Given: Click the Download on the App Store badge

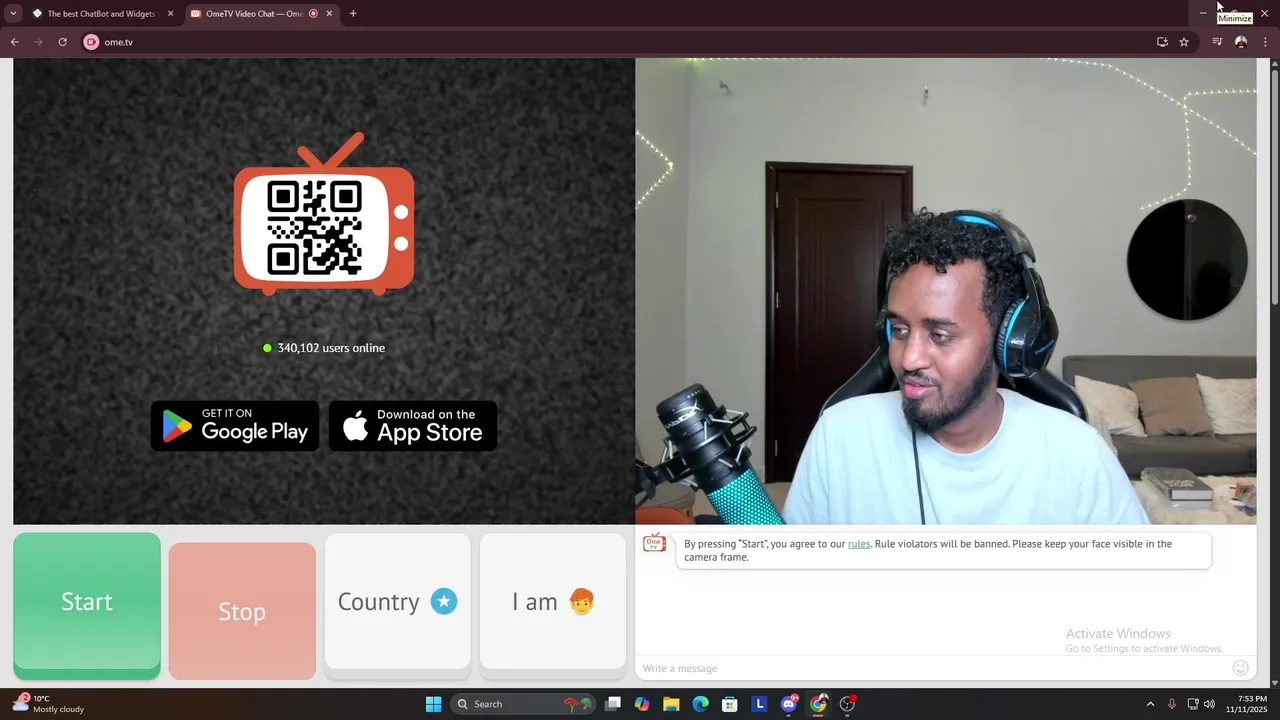Looking at the screenshot, I should tap(413, 426).
